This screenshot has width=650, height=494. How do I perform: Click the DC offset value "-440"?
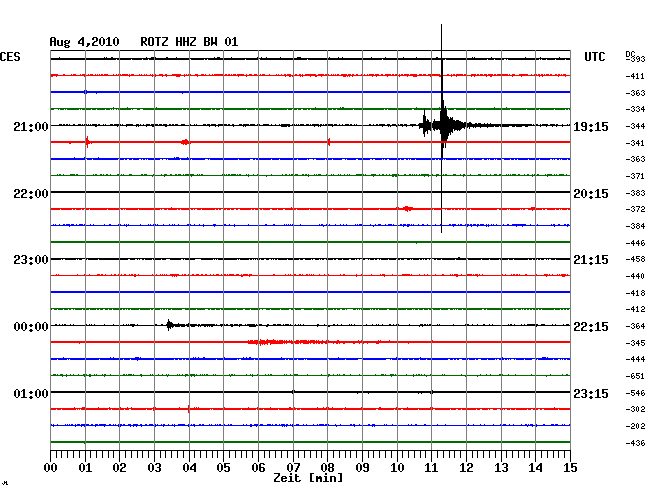[635, 276]
